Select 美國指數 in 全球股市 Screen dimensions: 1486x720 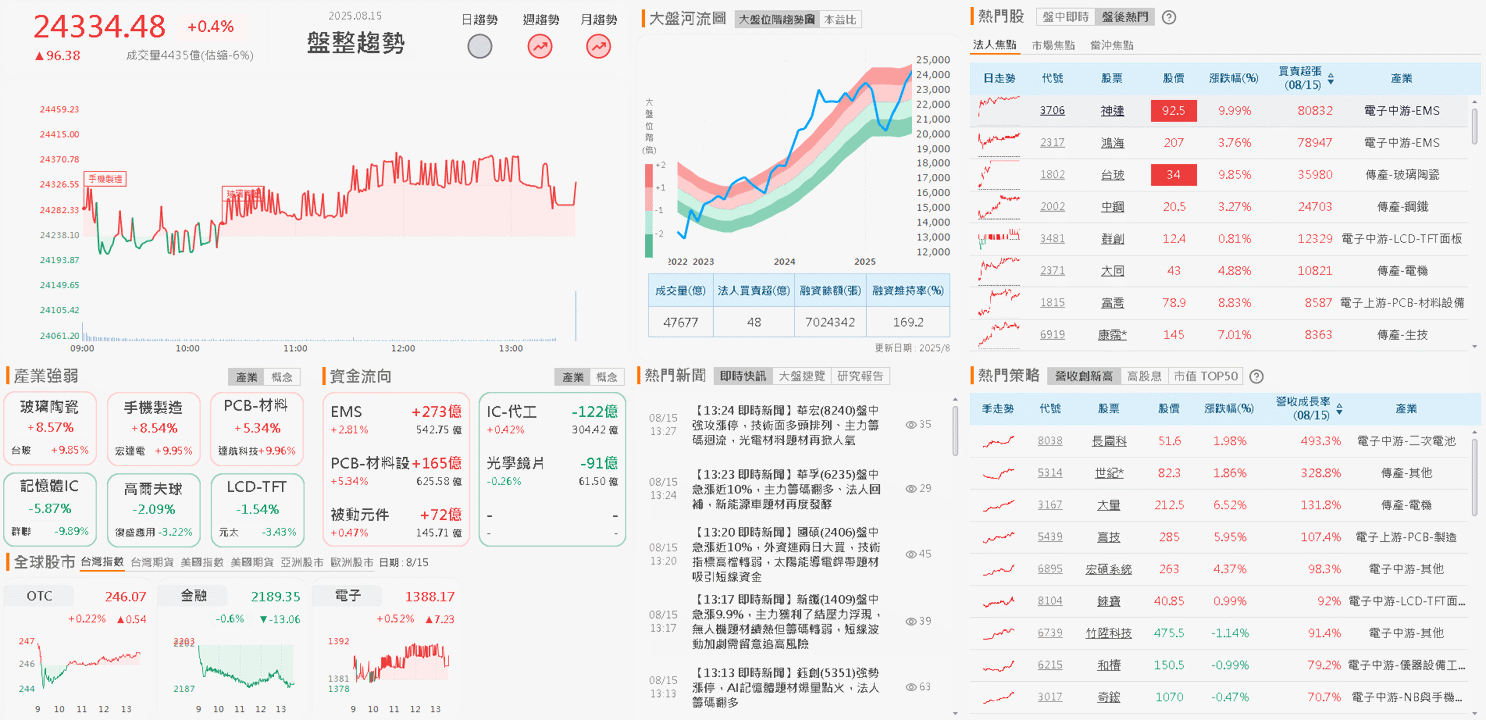202,563
